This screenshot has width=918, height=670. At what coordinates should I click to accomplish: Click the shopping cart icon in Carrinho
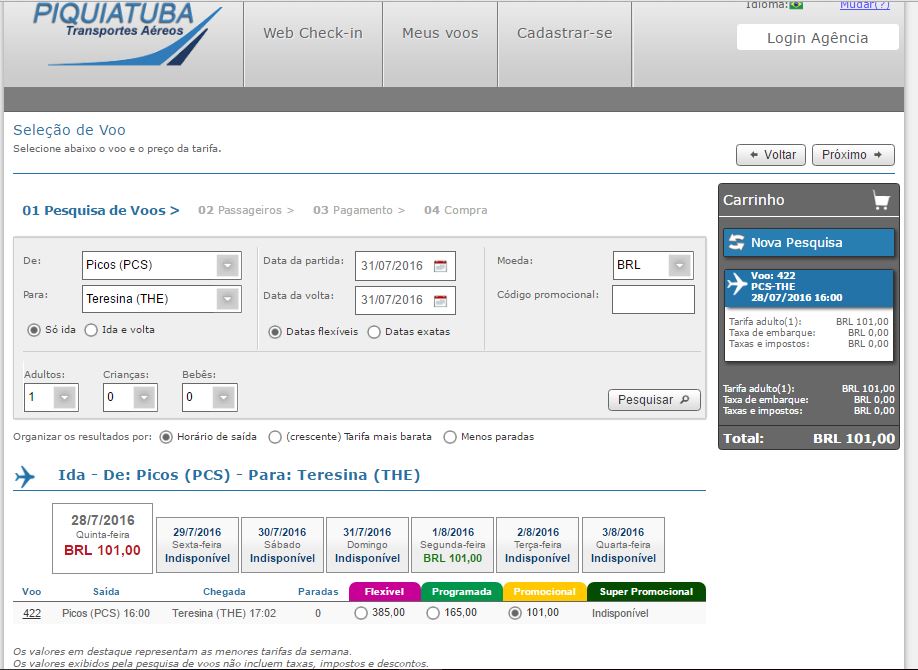[880, 200]
